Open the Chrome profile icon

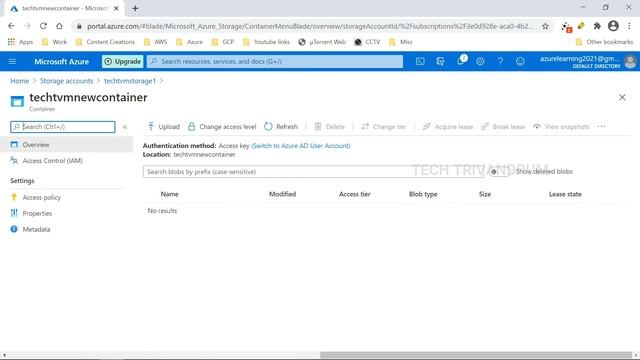pyautogui.click(x=613, y=26)
